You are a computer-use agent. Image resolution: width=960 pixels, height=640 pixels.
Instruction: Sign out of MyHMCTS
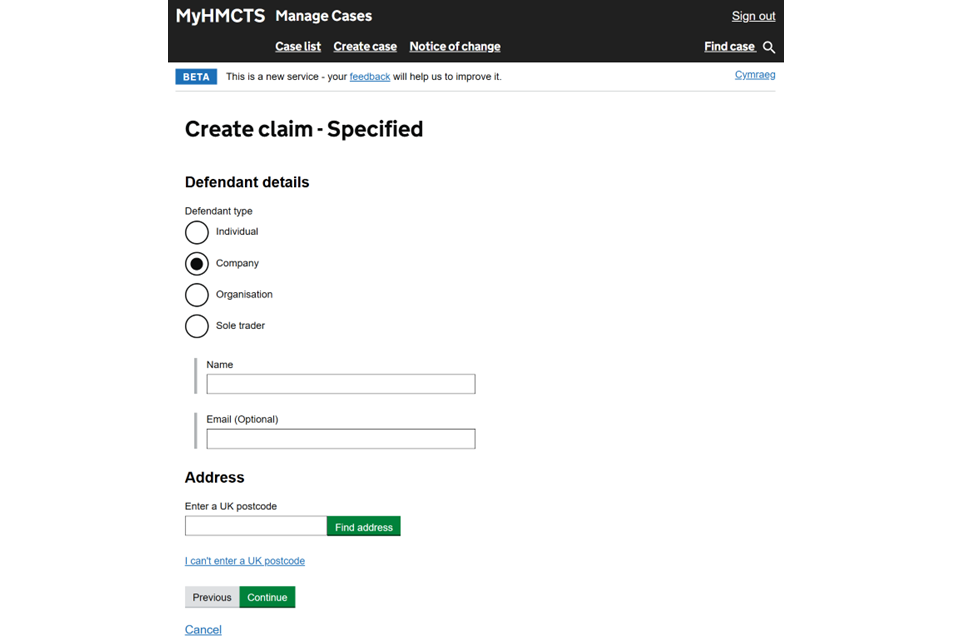click(x=753, y=16)
